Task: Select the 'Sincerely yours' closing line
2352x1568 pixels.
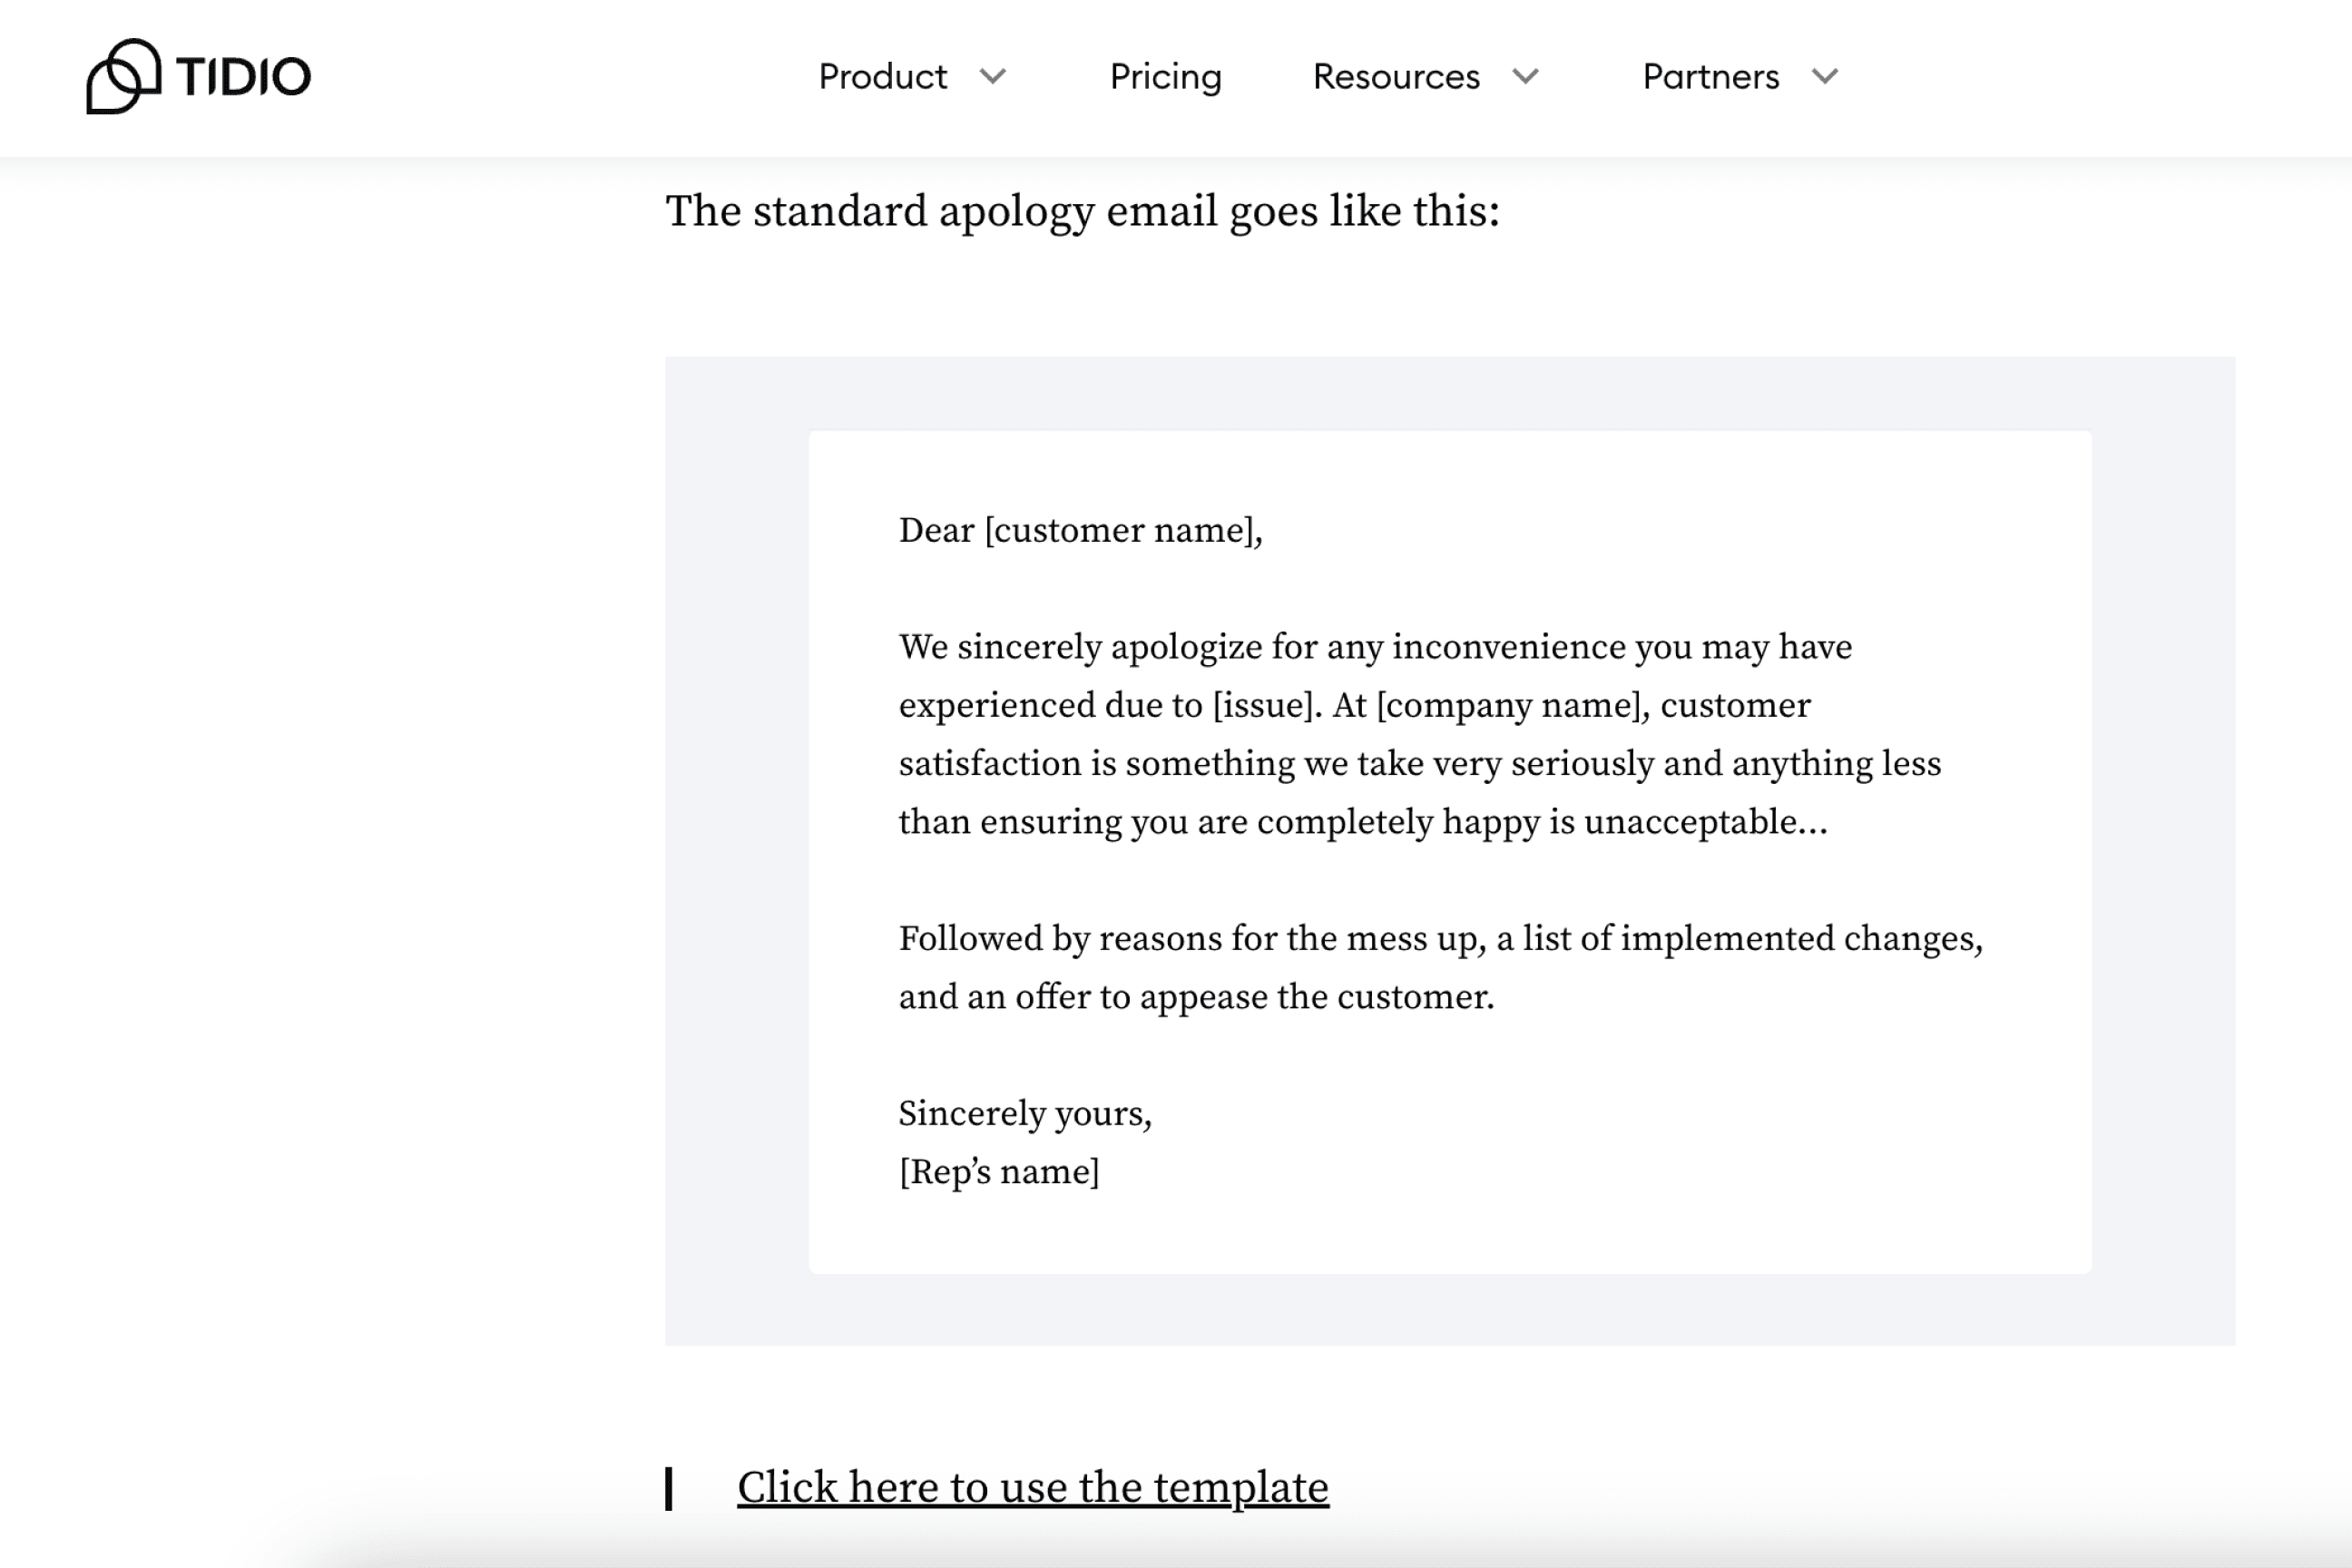Action: [1026, 1113]
